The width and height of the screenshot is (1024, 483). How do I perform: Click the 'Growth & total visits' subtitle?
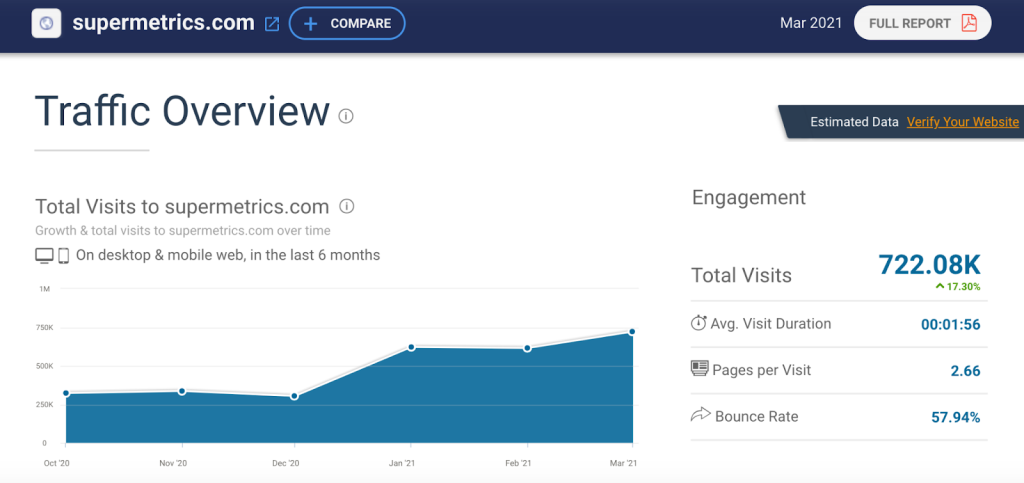tap(183, 230)
